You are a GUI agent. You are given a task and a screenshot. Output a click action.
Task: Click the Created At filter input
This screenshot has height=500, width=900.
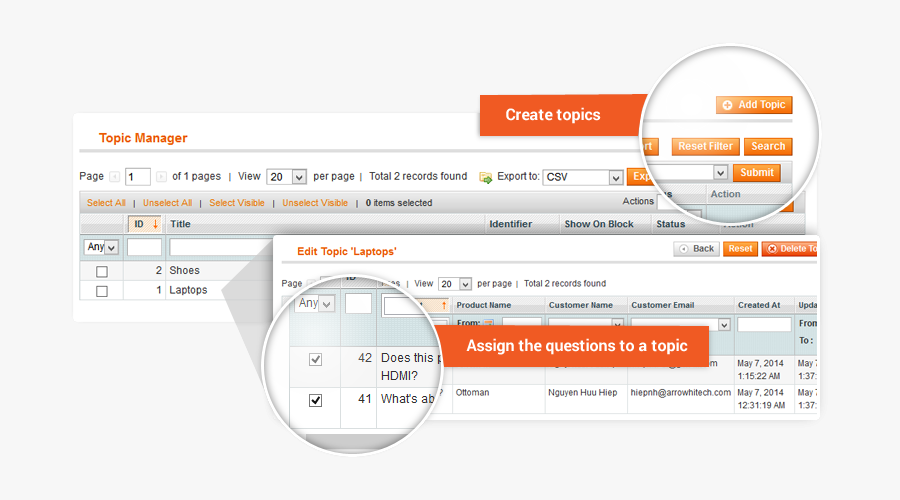(764, 324)
